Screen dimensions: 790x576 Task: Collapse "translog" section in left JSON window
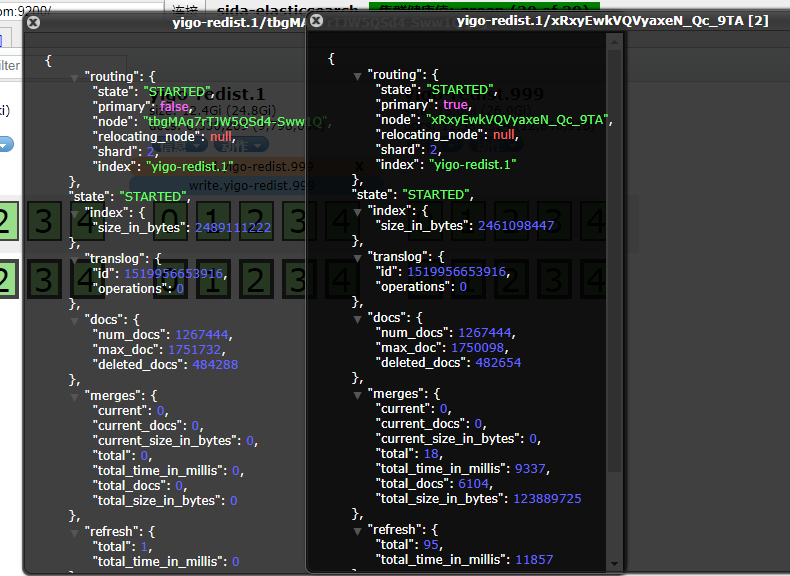point(75,260)
